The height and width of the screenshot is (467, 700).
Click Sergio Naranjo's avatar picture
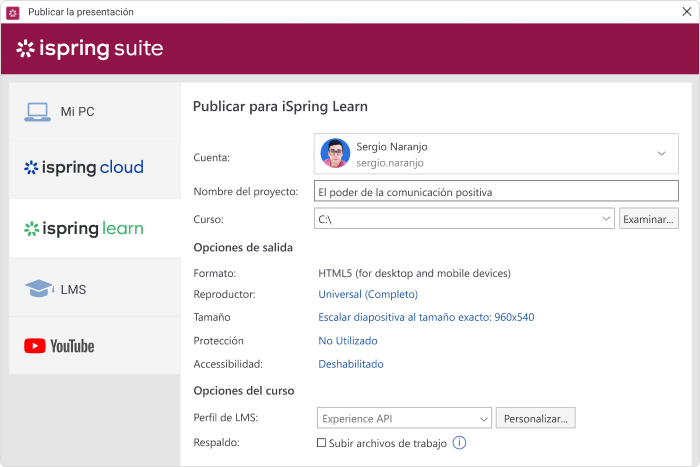(335, 153)
